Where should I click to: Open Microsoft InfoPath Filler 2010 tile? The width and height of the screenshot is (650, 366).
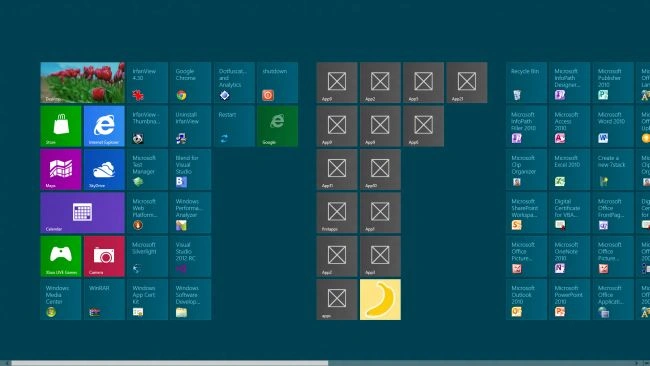[x=526, y=126]
